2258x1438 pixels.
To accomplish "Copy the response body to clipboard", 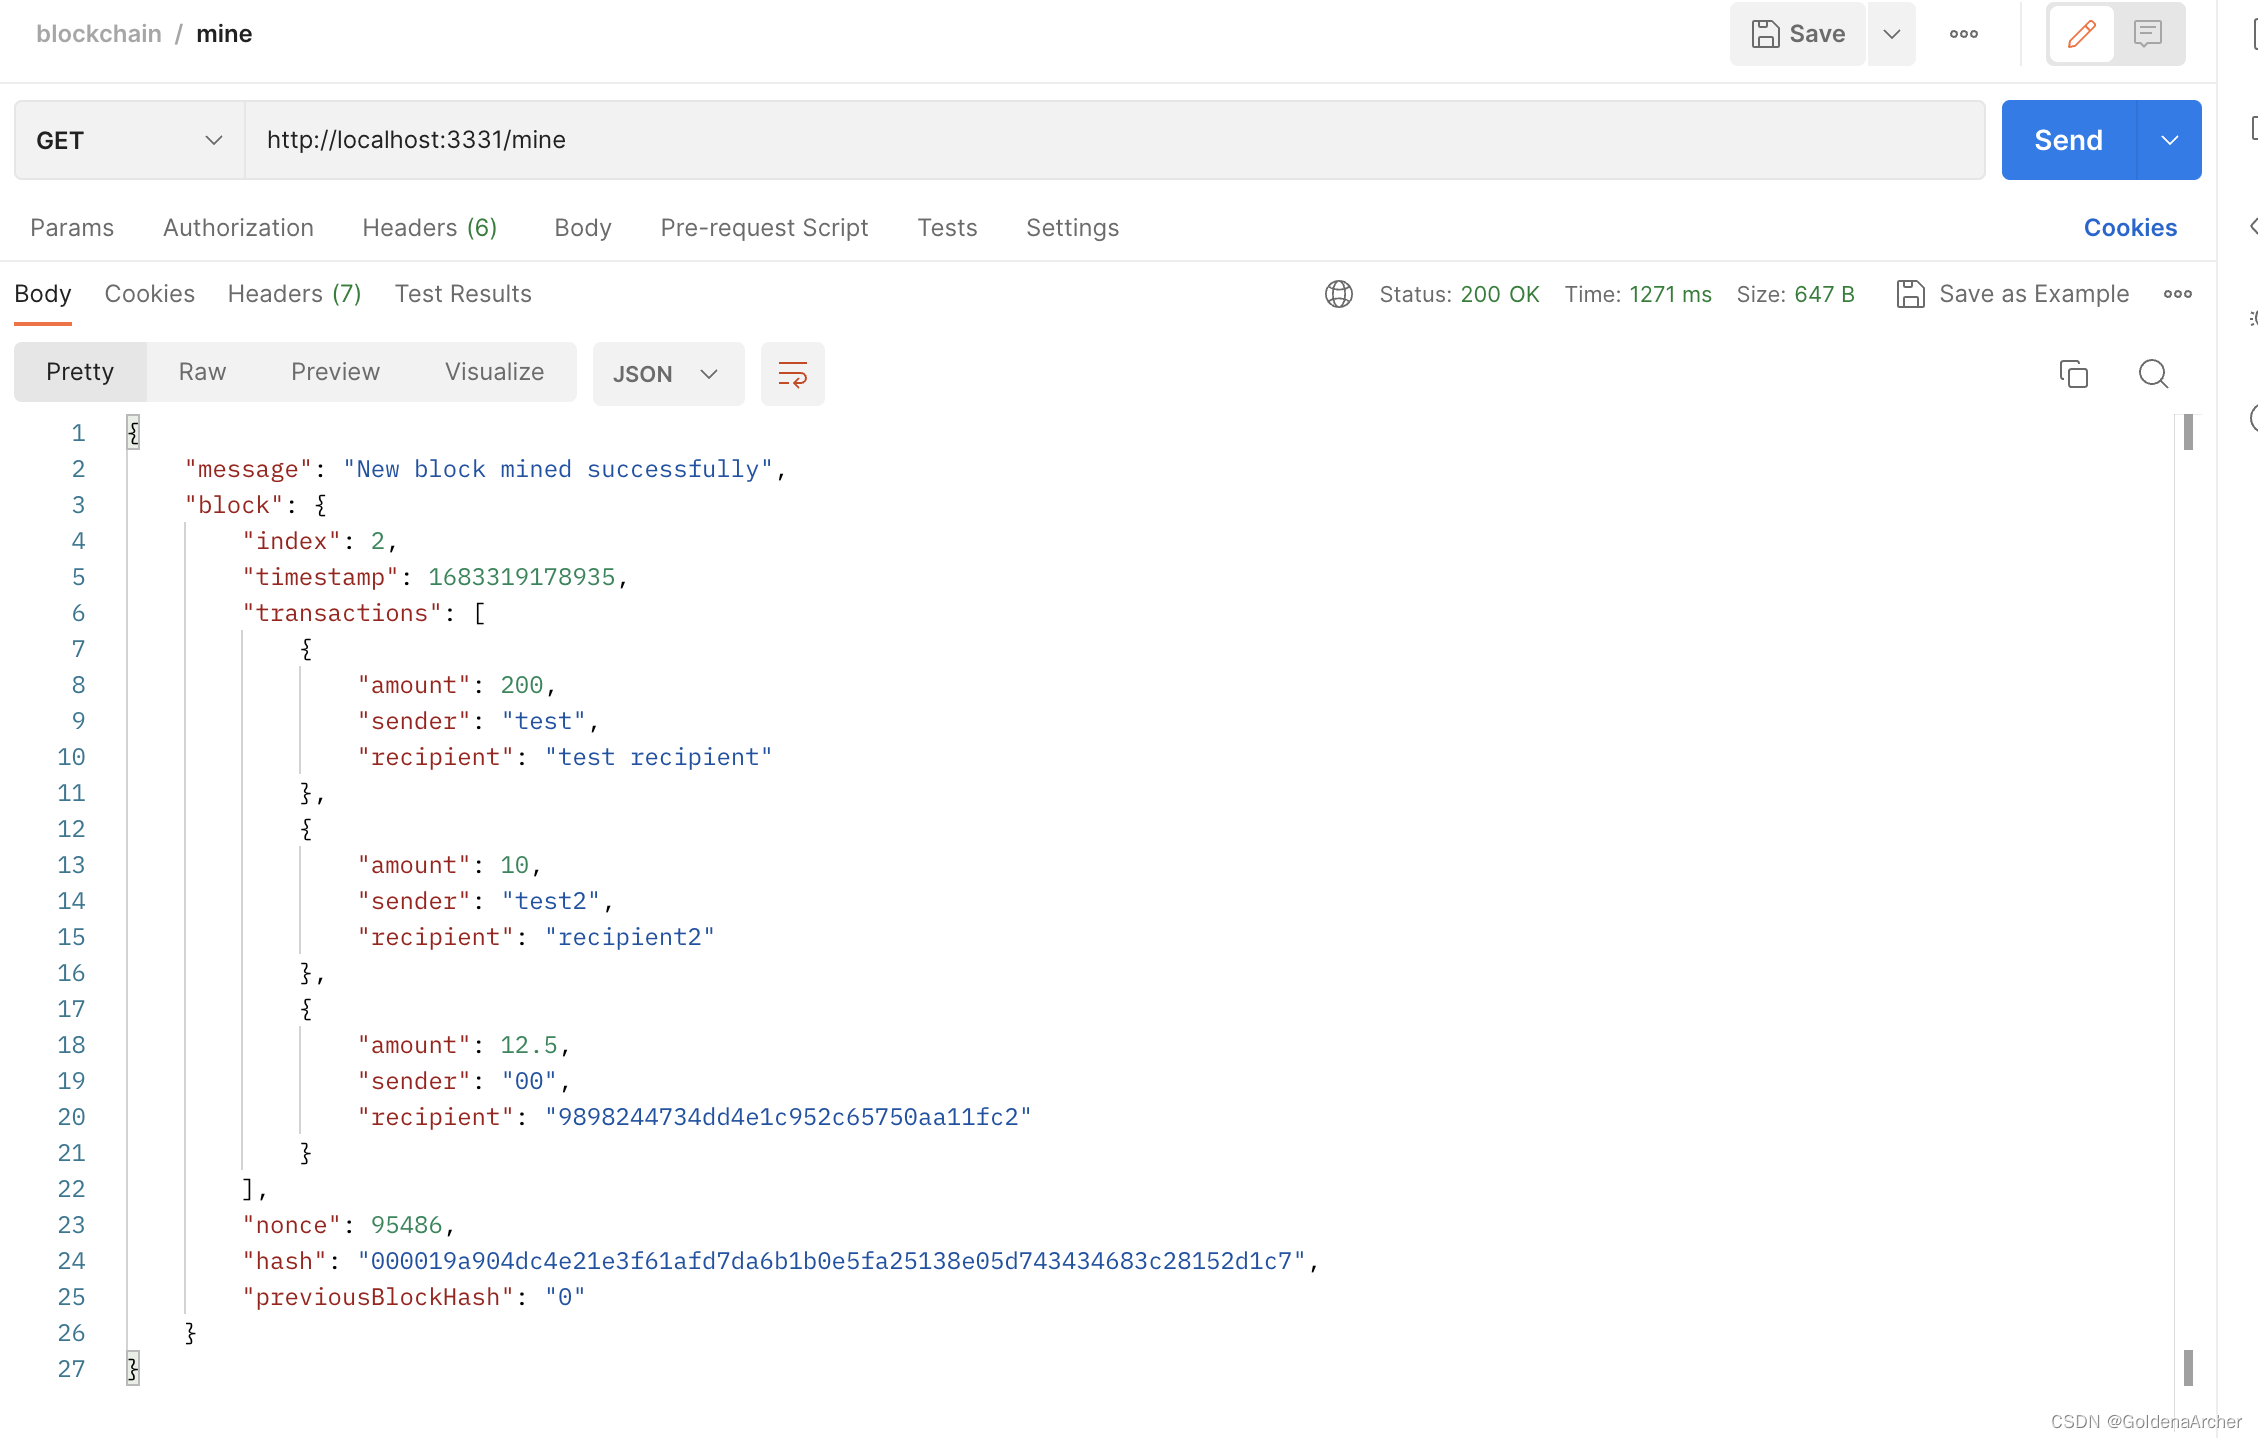I will tap(2074, 374).
